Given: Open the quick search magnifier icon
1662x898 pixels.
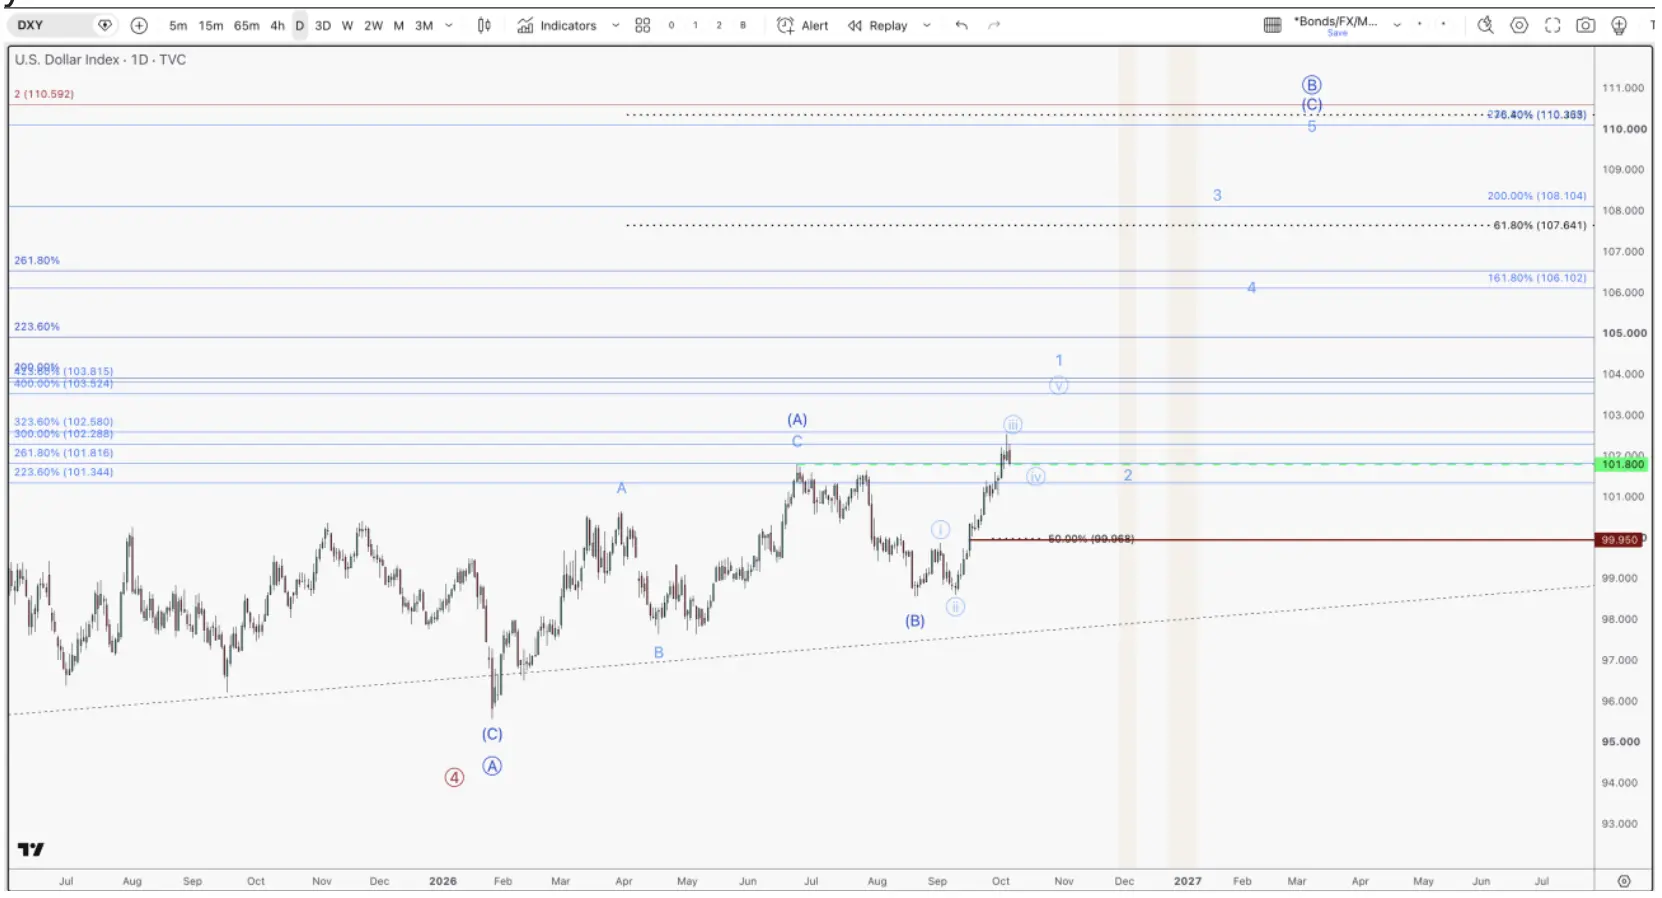Looking at the screenshot, I should pos(1486,25).
